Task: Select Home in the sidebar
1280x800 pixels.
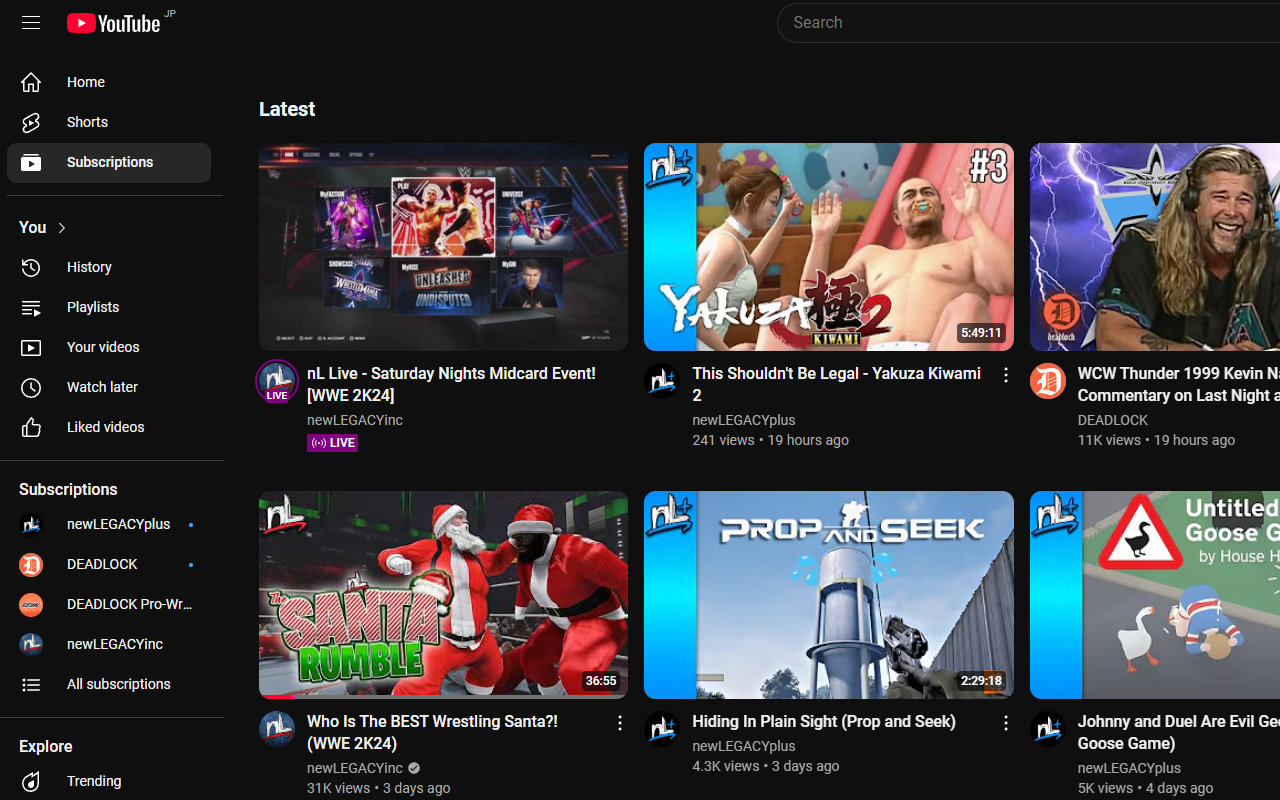Action: [85, 82]
